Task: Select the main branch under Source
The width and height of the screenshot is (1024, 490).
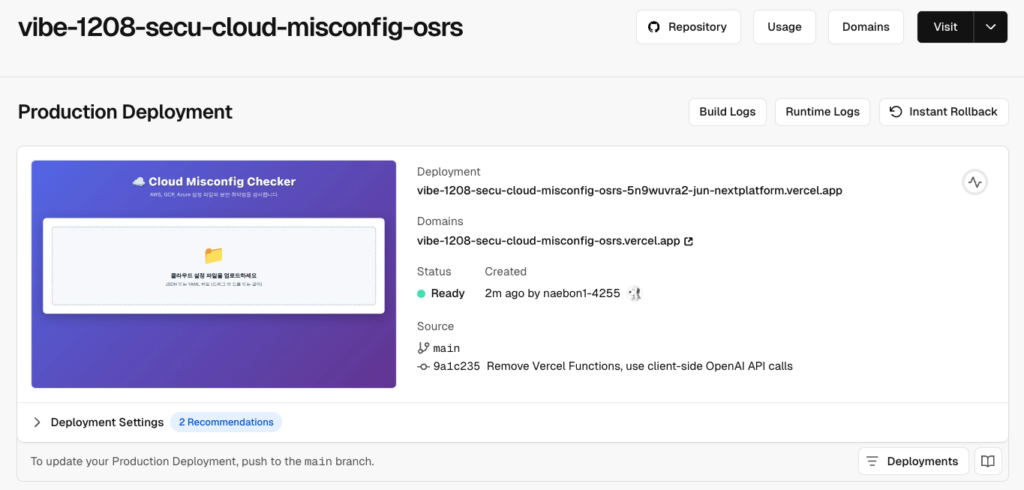Action: tap(446, 348)
